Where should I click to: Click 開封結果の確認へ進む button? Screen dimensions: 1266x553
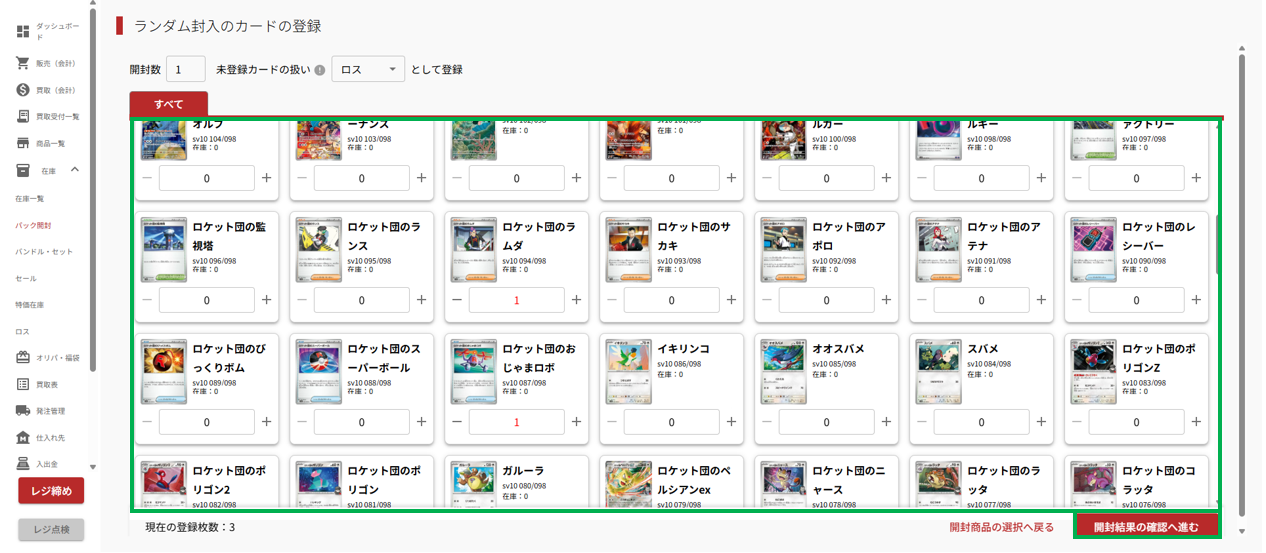coord(1146,526)
